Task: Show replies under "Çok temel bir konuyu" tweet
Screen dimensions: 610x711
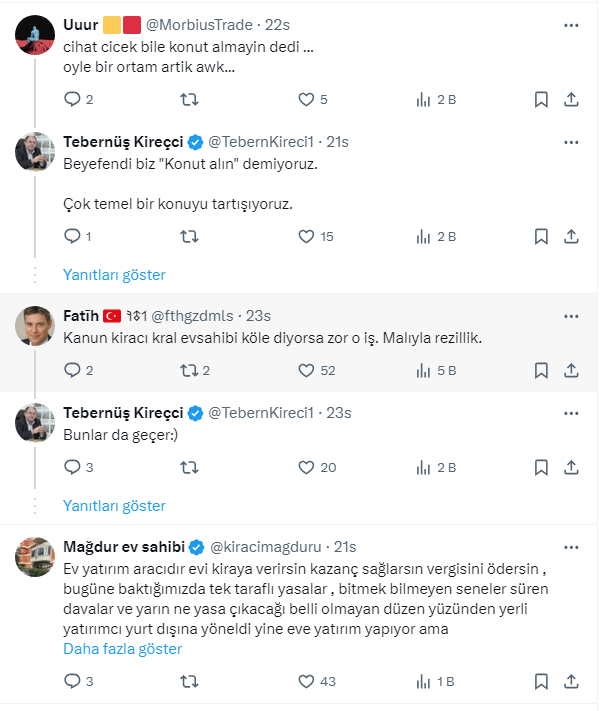Action: (114, 274)
